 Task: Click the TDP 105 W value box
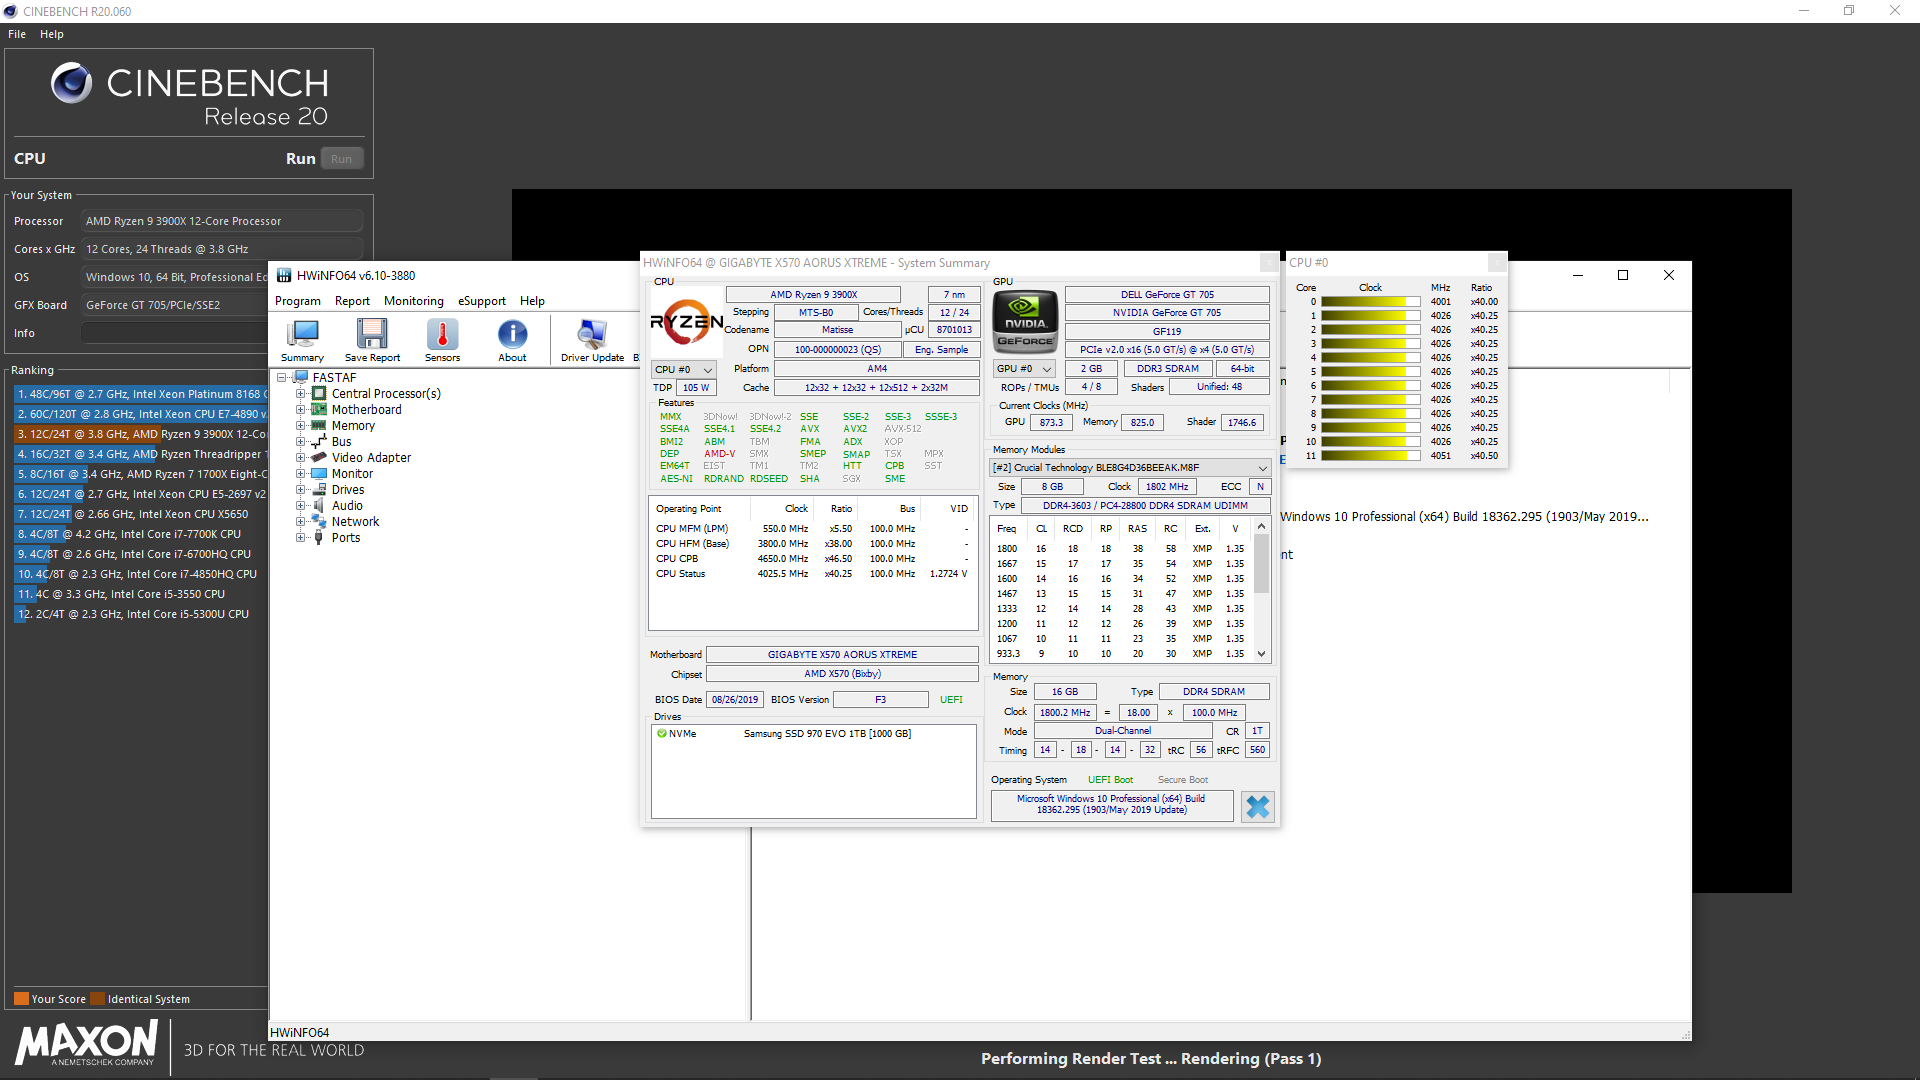click(x=696, y=388)
